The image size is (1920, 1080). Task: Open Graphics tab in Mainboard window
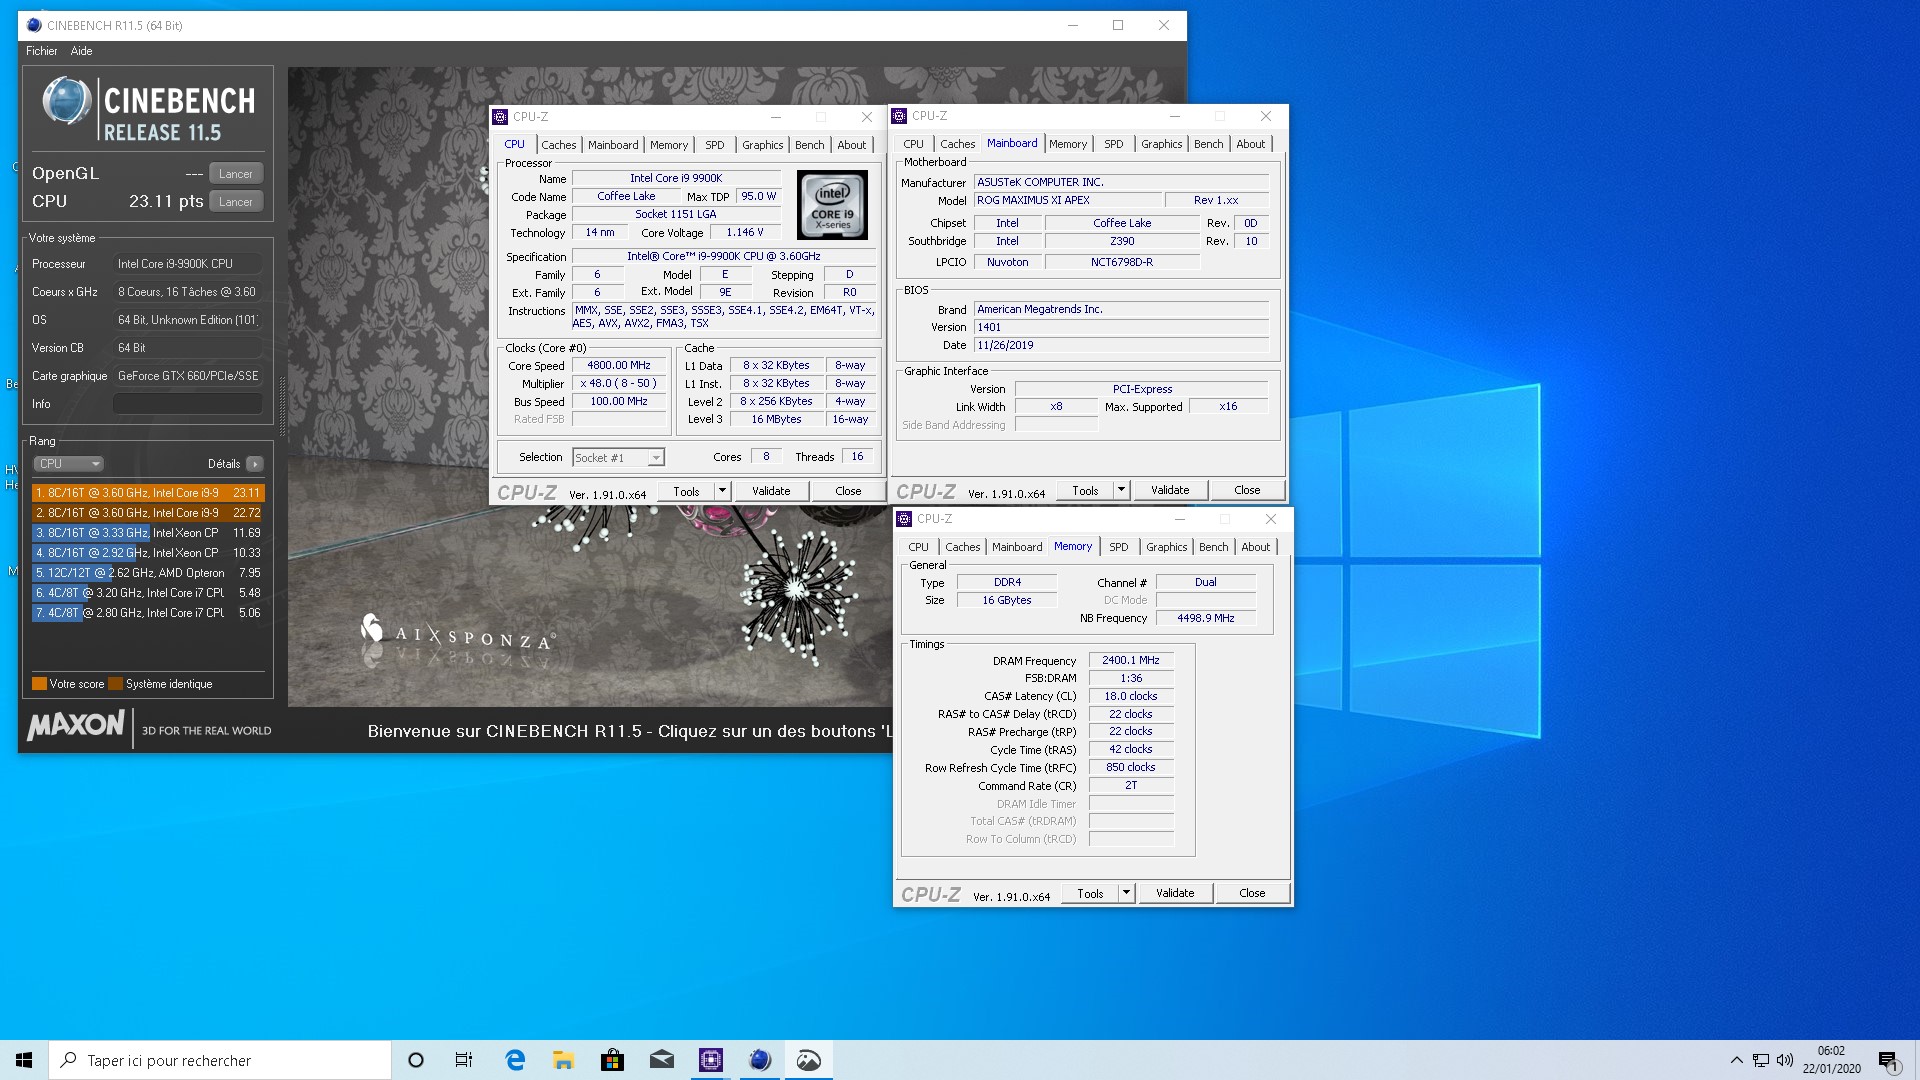1162,144
